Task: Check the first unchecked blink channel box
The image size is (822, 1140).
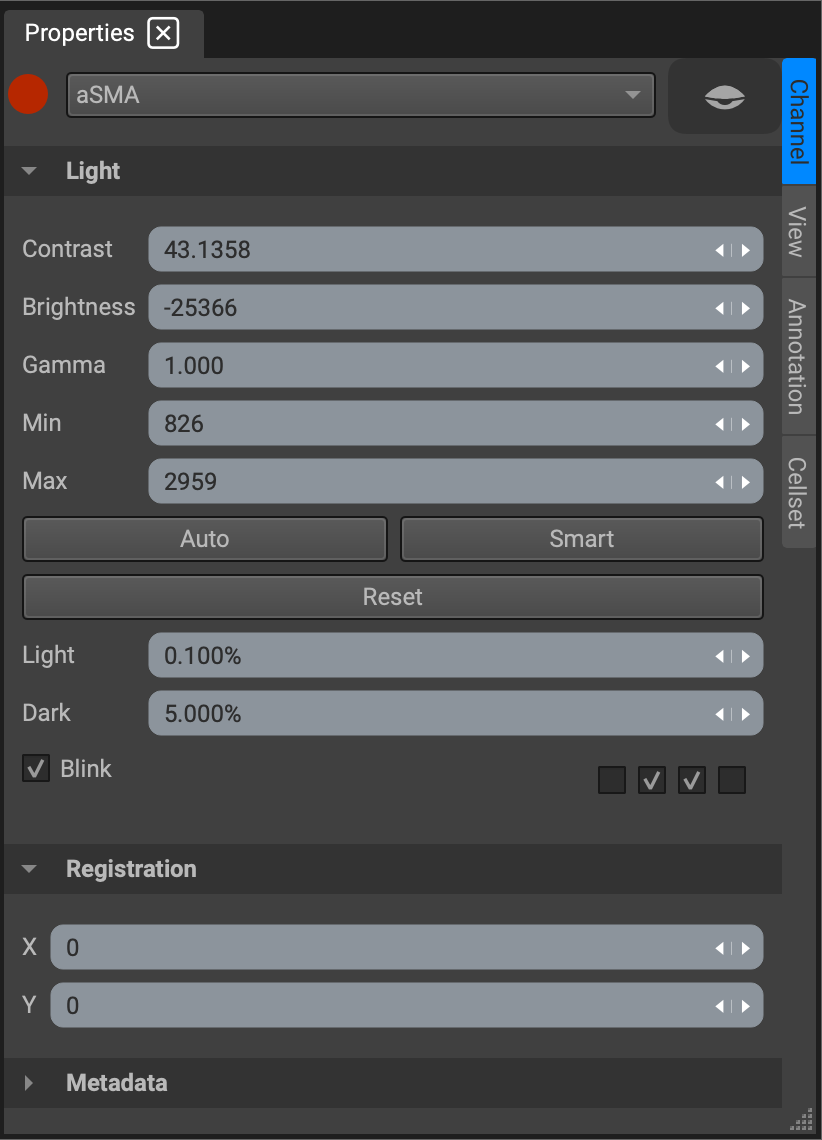Action: click(612, 780)
